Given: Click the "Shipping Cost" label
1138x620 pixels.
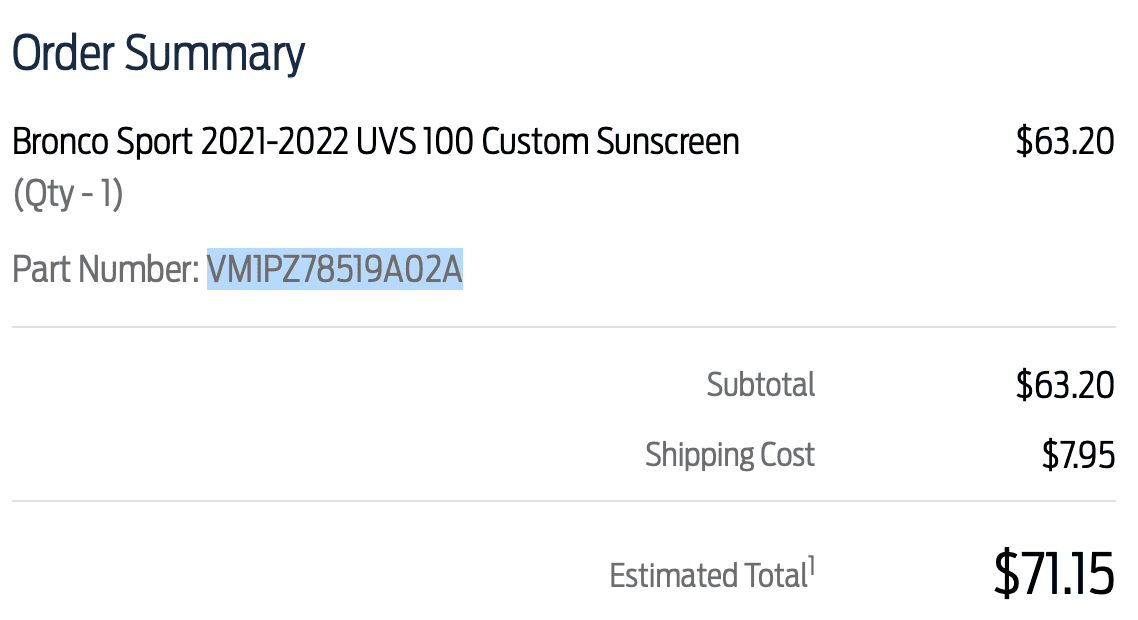Looking at the screenshot, I should coord(730,455).
